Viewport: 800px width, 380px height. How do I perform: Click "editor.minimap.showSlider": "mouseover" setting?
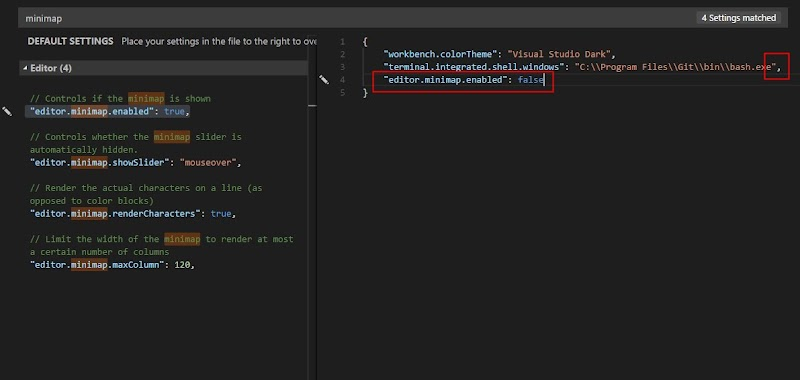(x=135, y=163)
